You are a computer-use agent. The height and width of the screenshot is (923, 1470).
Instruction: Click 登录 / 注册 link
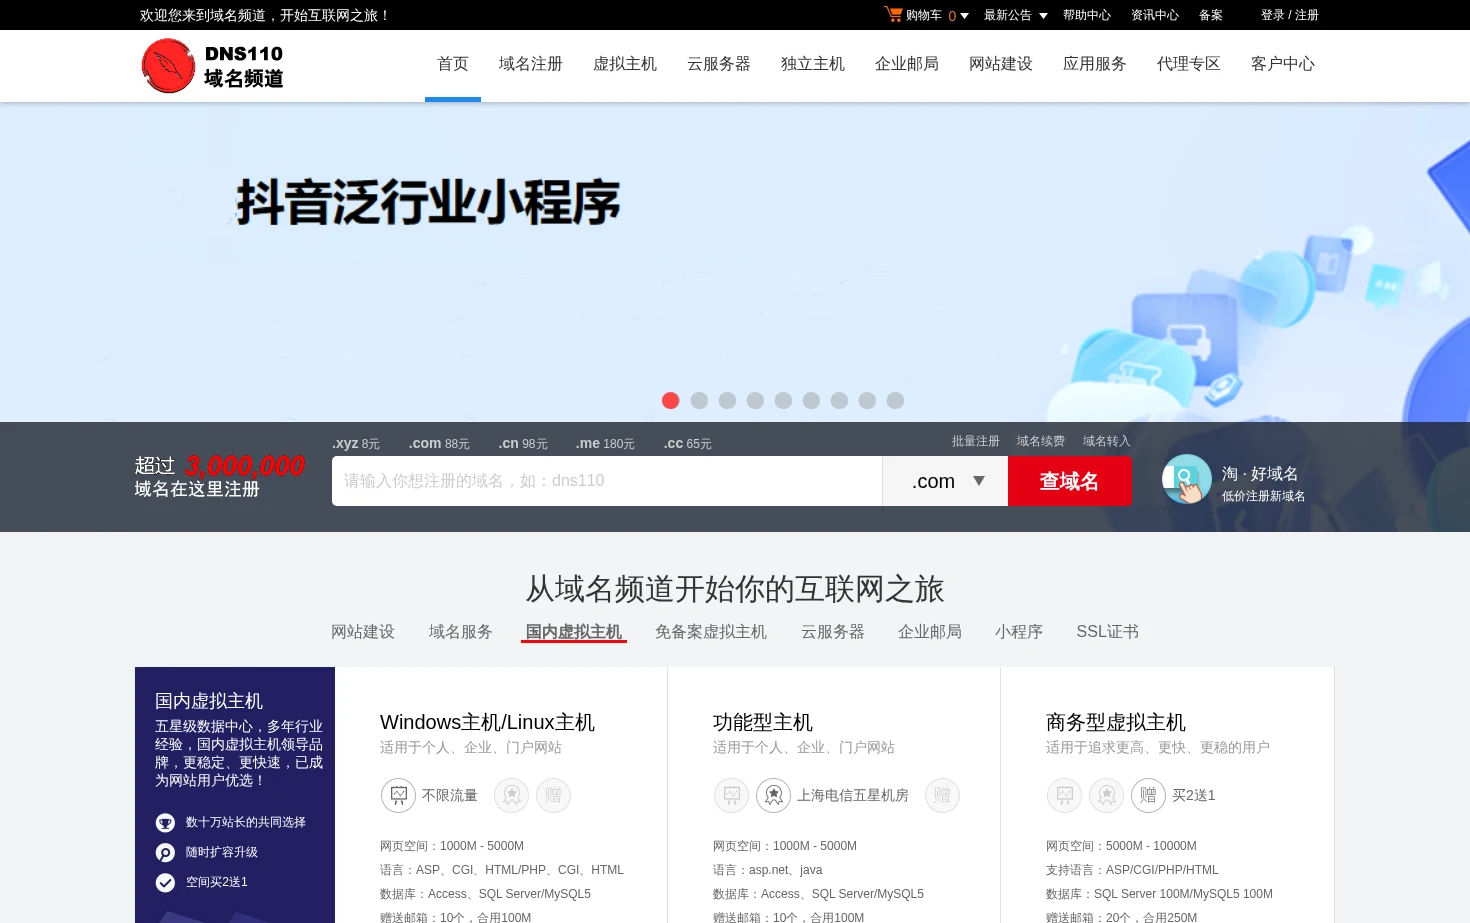coord(1290,15)
